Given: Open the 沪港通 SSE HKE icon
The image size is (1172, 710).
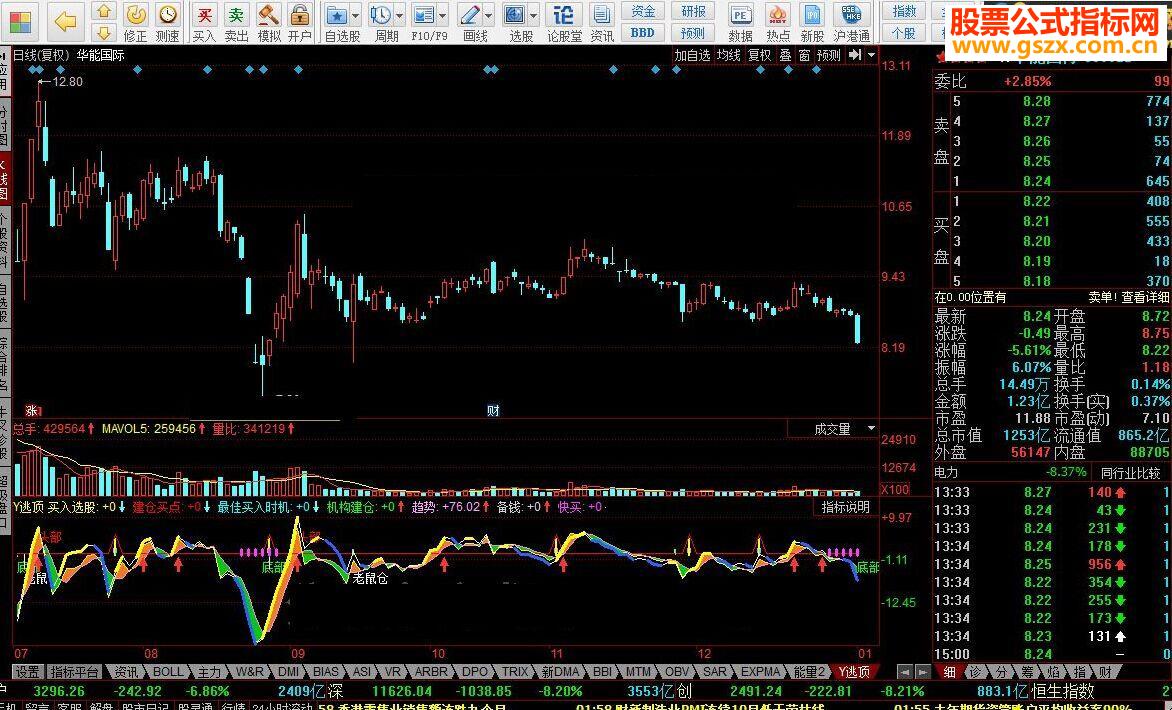Looking at the screenshot, I should click(x=851, y=22).
